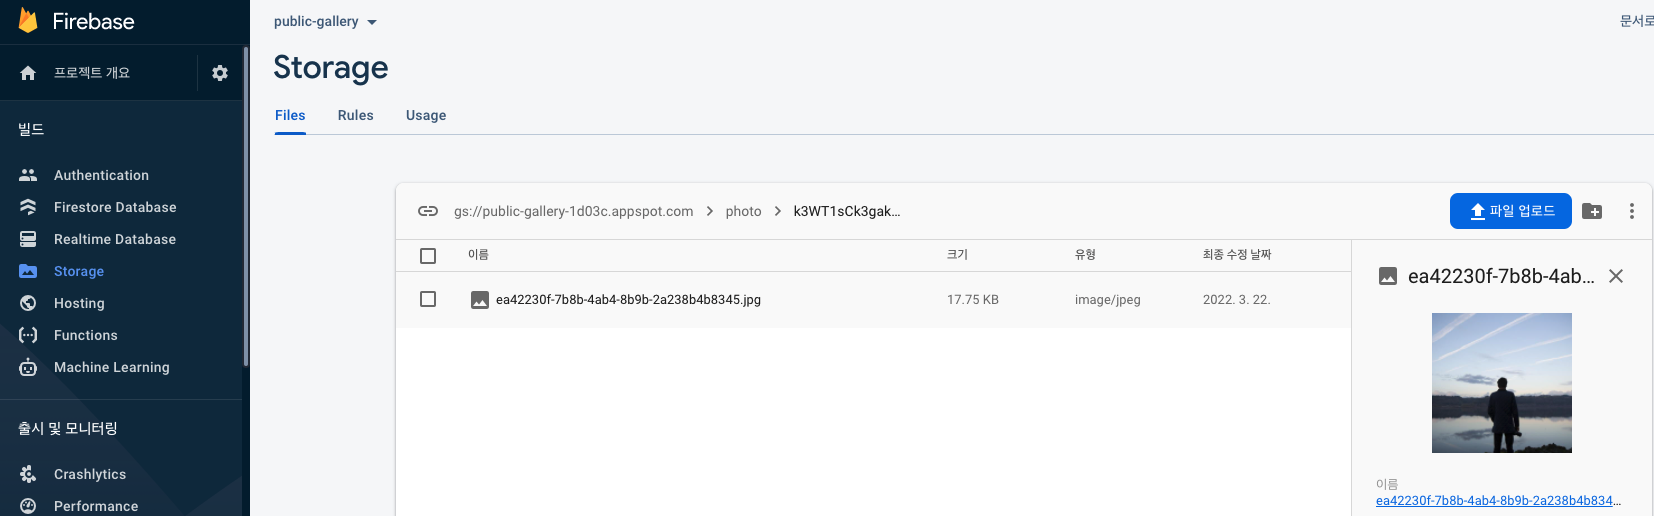Select Storage in the sidebar
1654x516 pixels.
click(79, 271)
